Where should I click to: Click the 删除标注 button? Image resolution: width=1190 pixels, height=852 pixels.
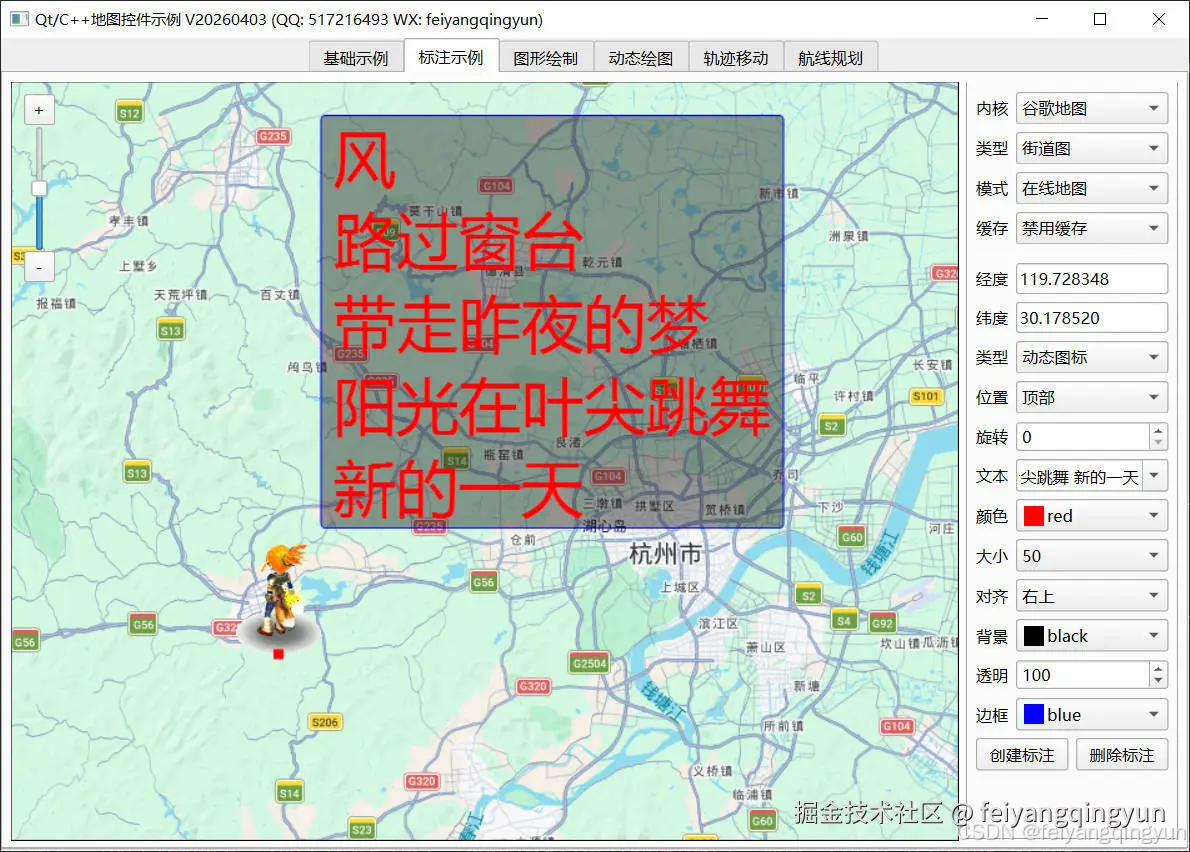tap(1122, 754)
